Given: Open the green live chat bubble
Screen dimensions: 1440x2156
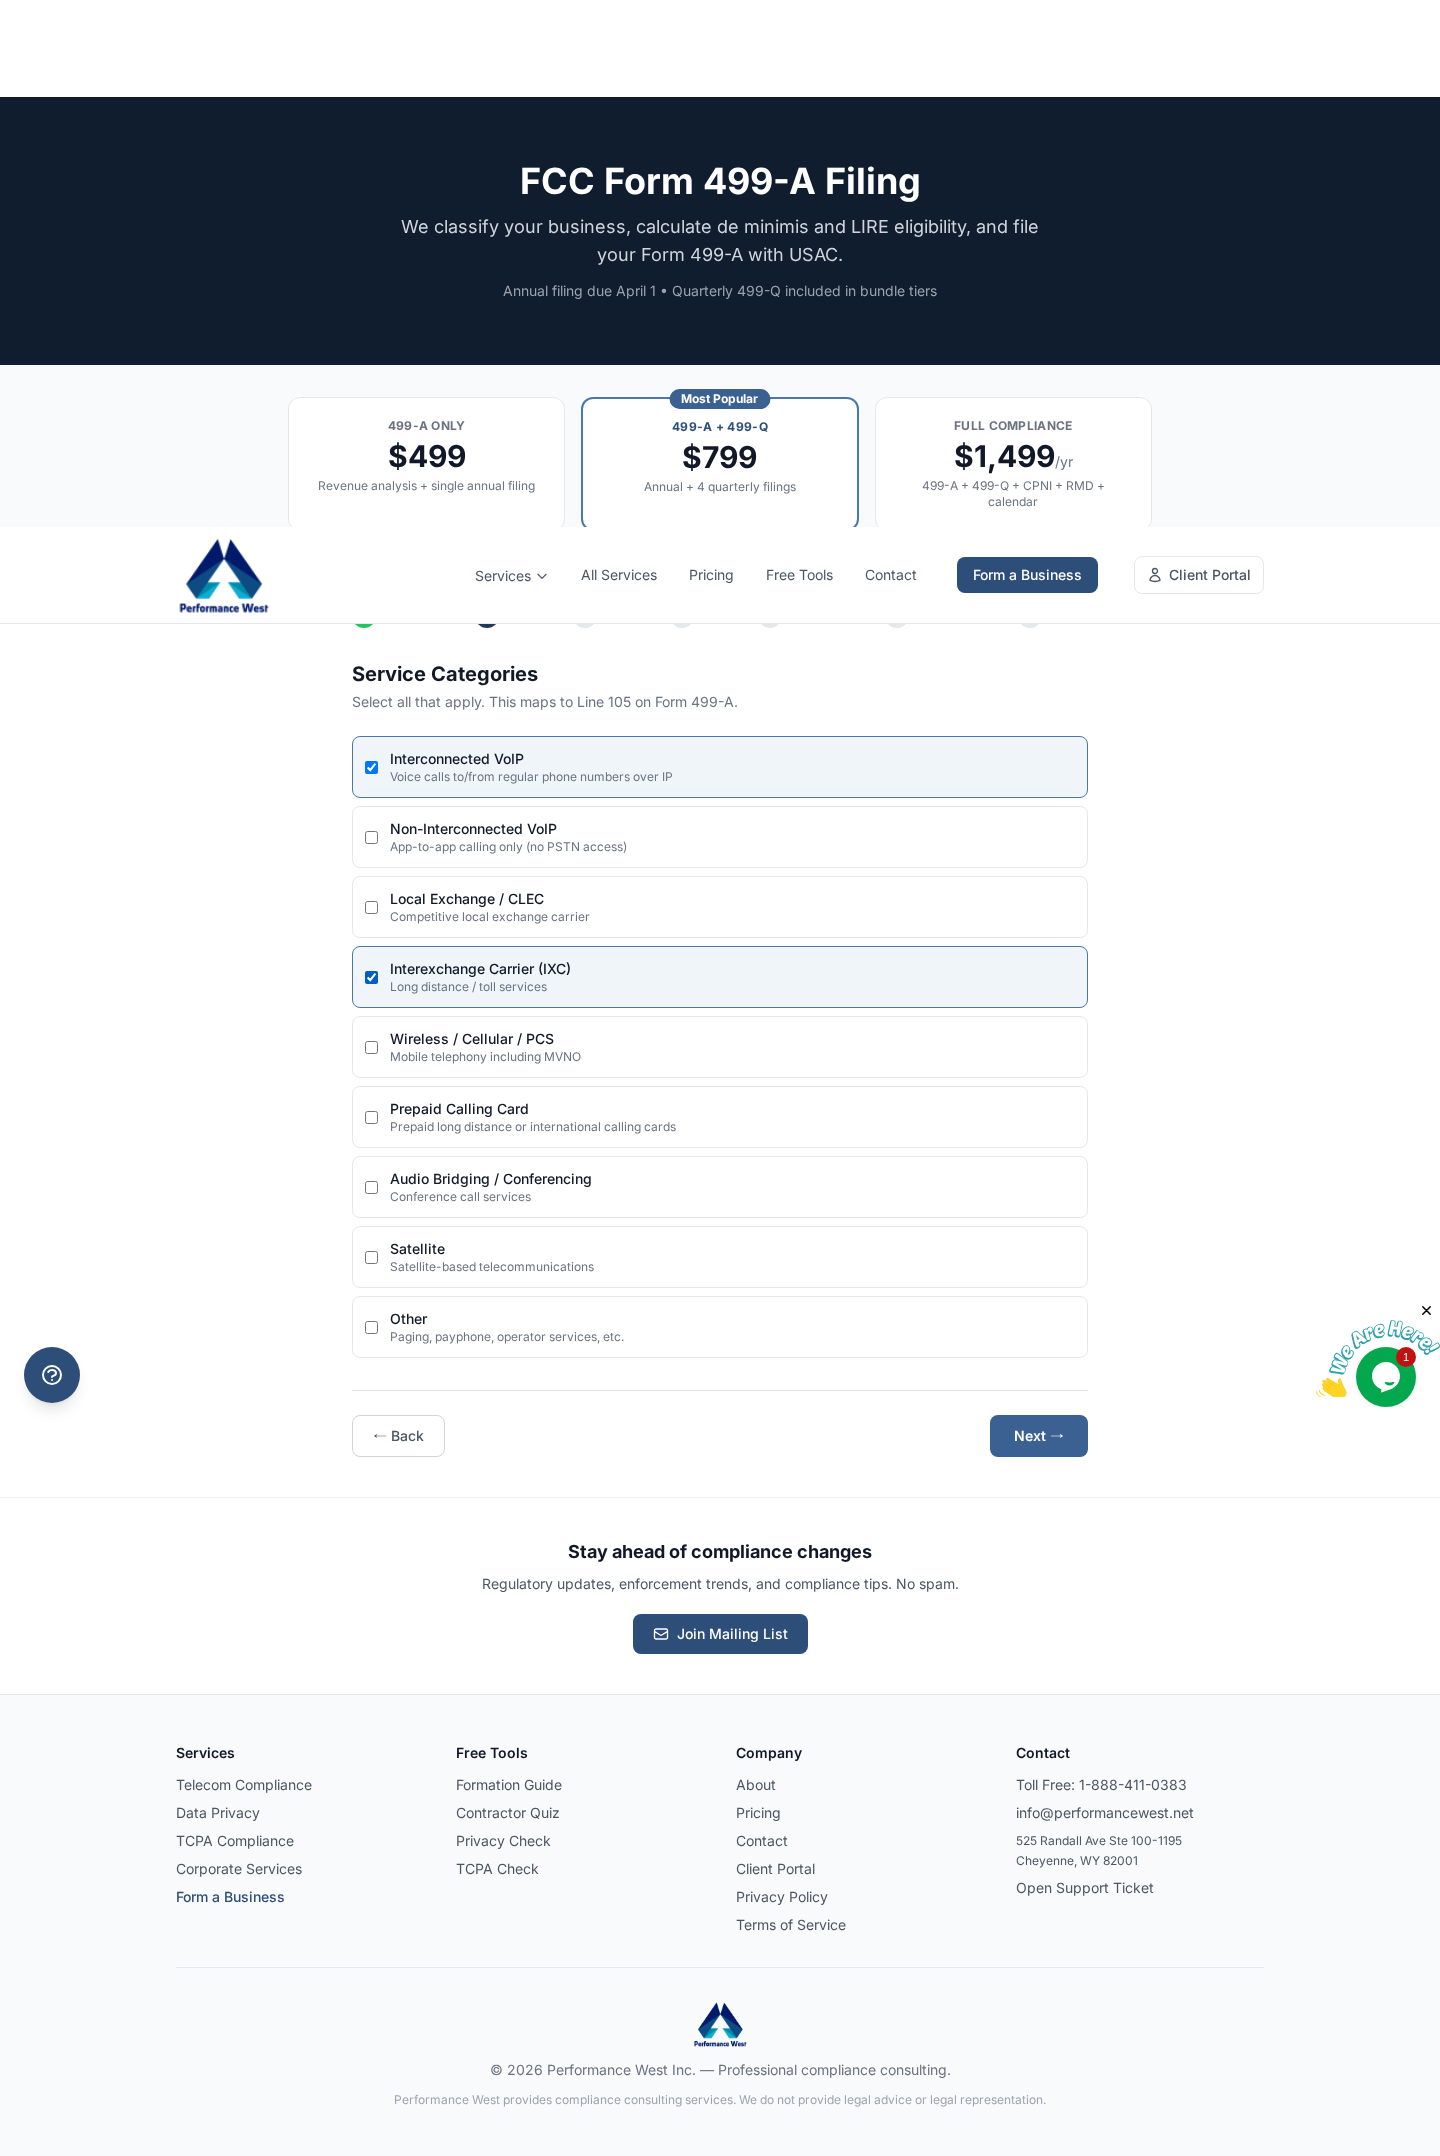Looking at the screenshot, I should [x=1385, y=1377].
